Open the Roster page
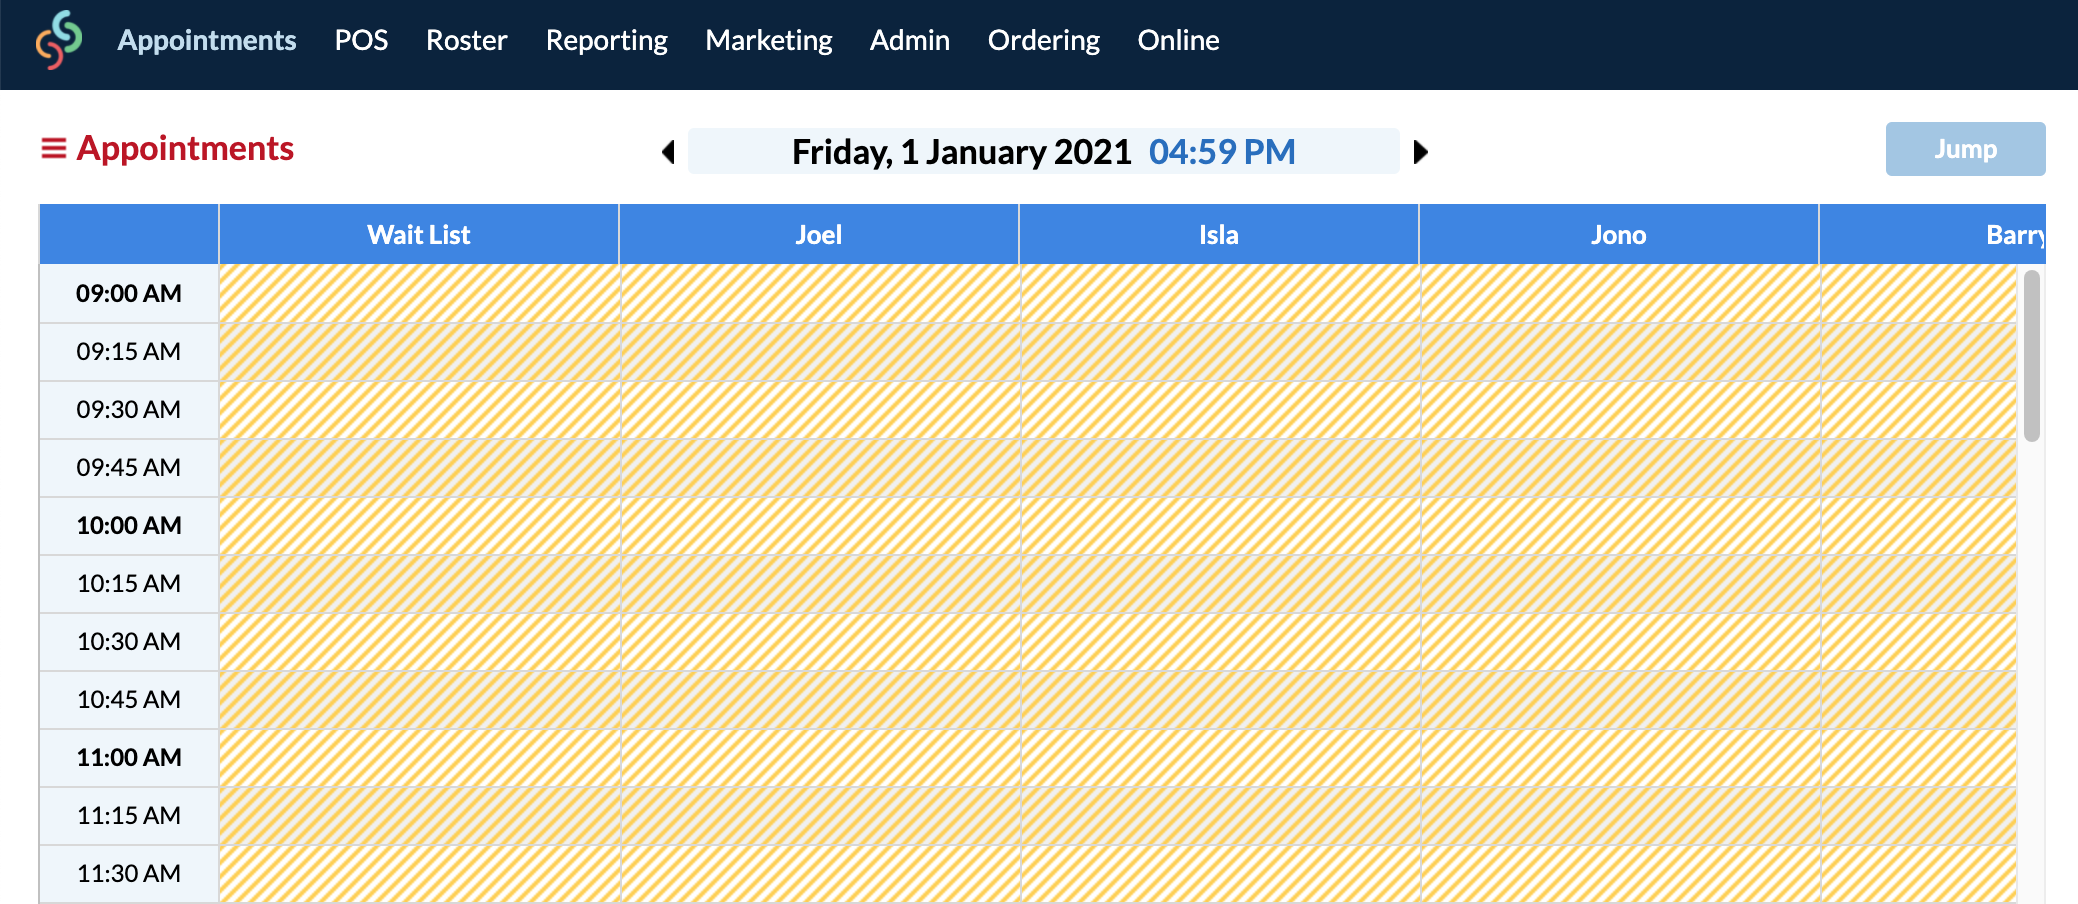 coord(466,40)
